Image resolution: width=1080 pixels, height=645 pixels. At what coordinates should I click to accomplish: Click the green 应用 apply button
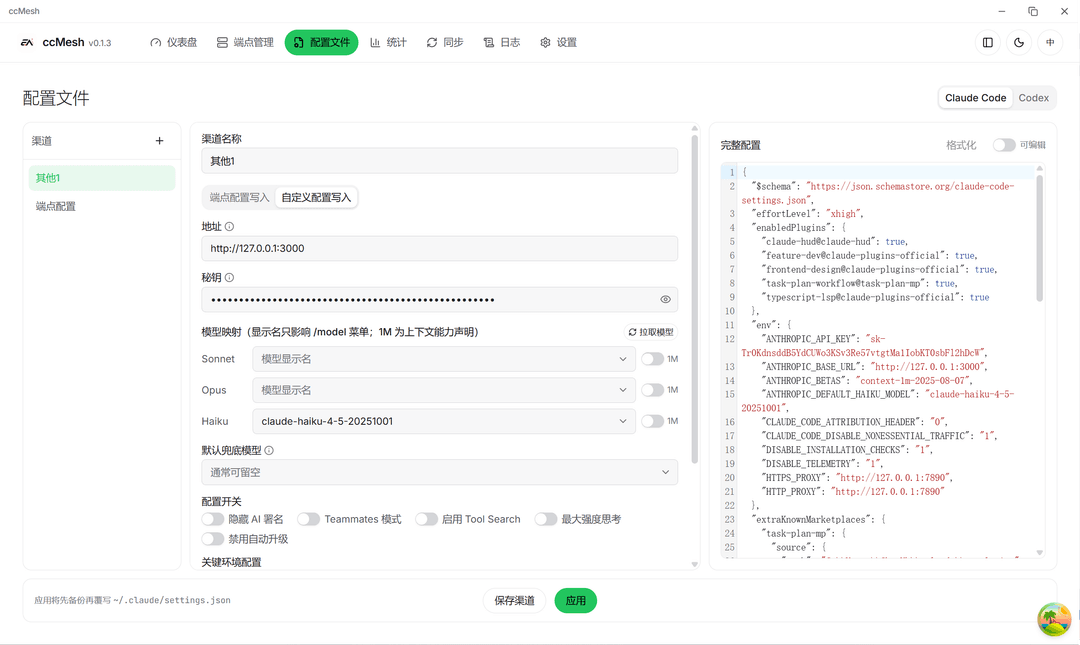pos(576,601)
